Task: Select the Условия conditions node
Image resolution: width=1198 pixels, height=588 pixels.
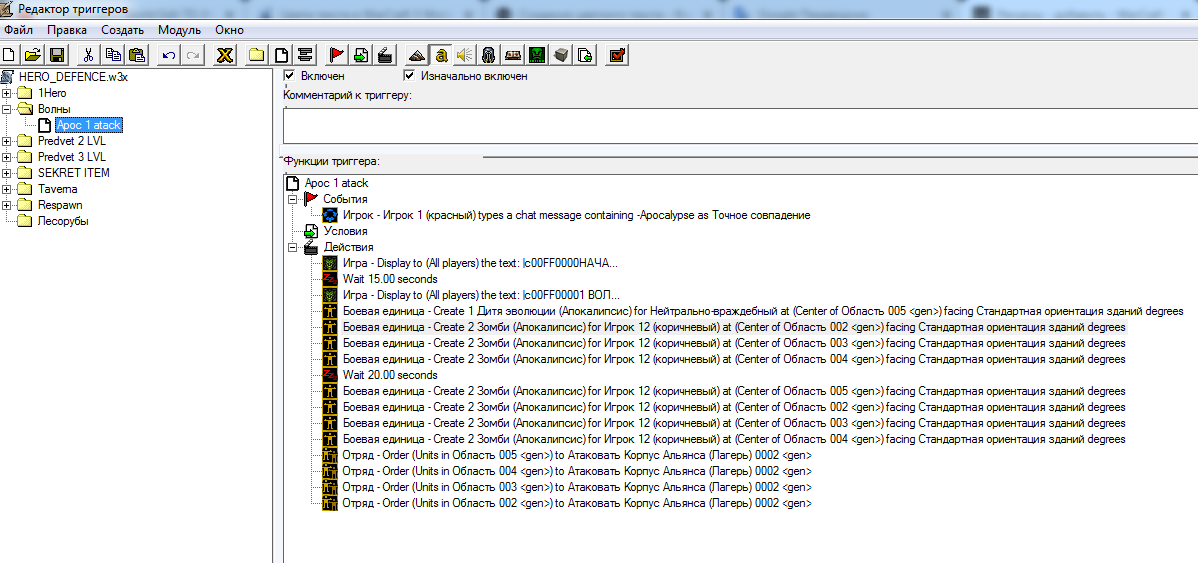Action: 345,231
